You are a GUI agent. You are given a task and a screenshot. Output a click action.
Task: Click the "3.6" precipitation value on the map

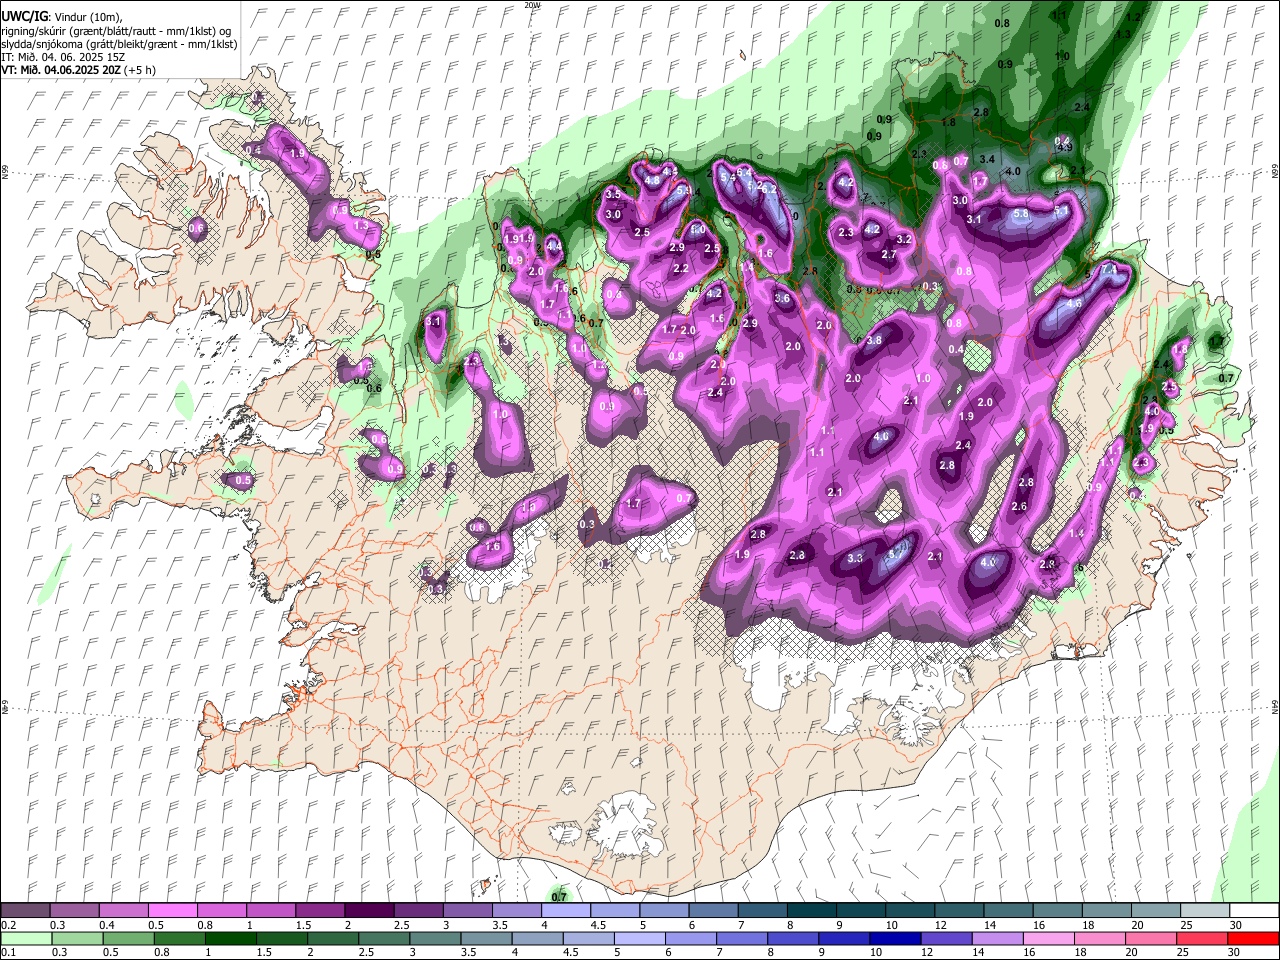(x=782, y=298)
